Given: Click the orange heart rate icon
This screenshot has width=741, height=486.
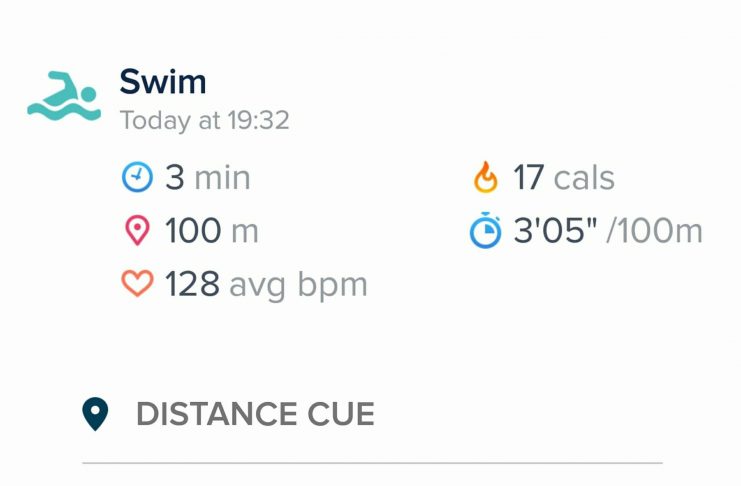Looking at the screenshot, I should [x=137, y=283].
